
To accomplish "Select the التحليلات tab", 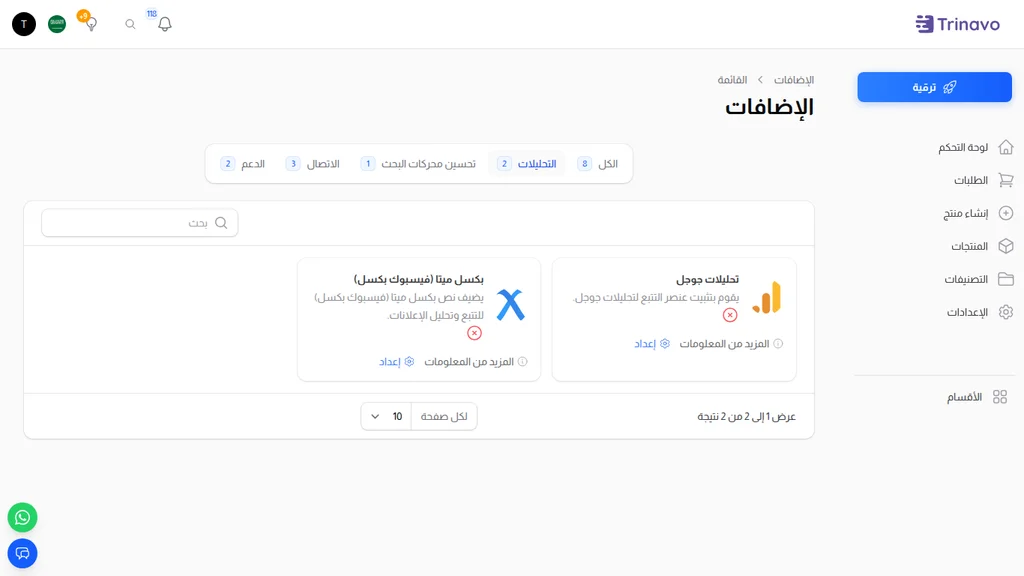I will (x=526, y=164).
